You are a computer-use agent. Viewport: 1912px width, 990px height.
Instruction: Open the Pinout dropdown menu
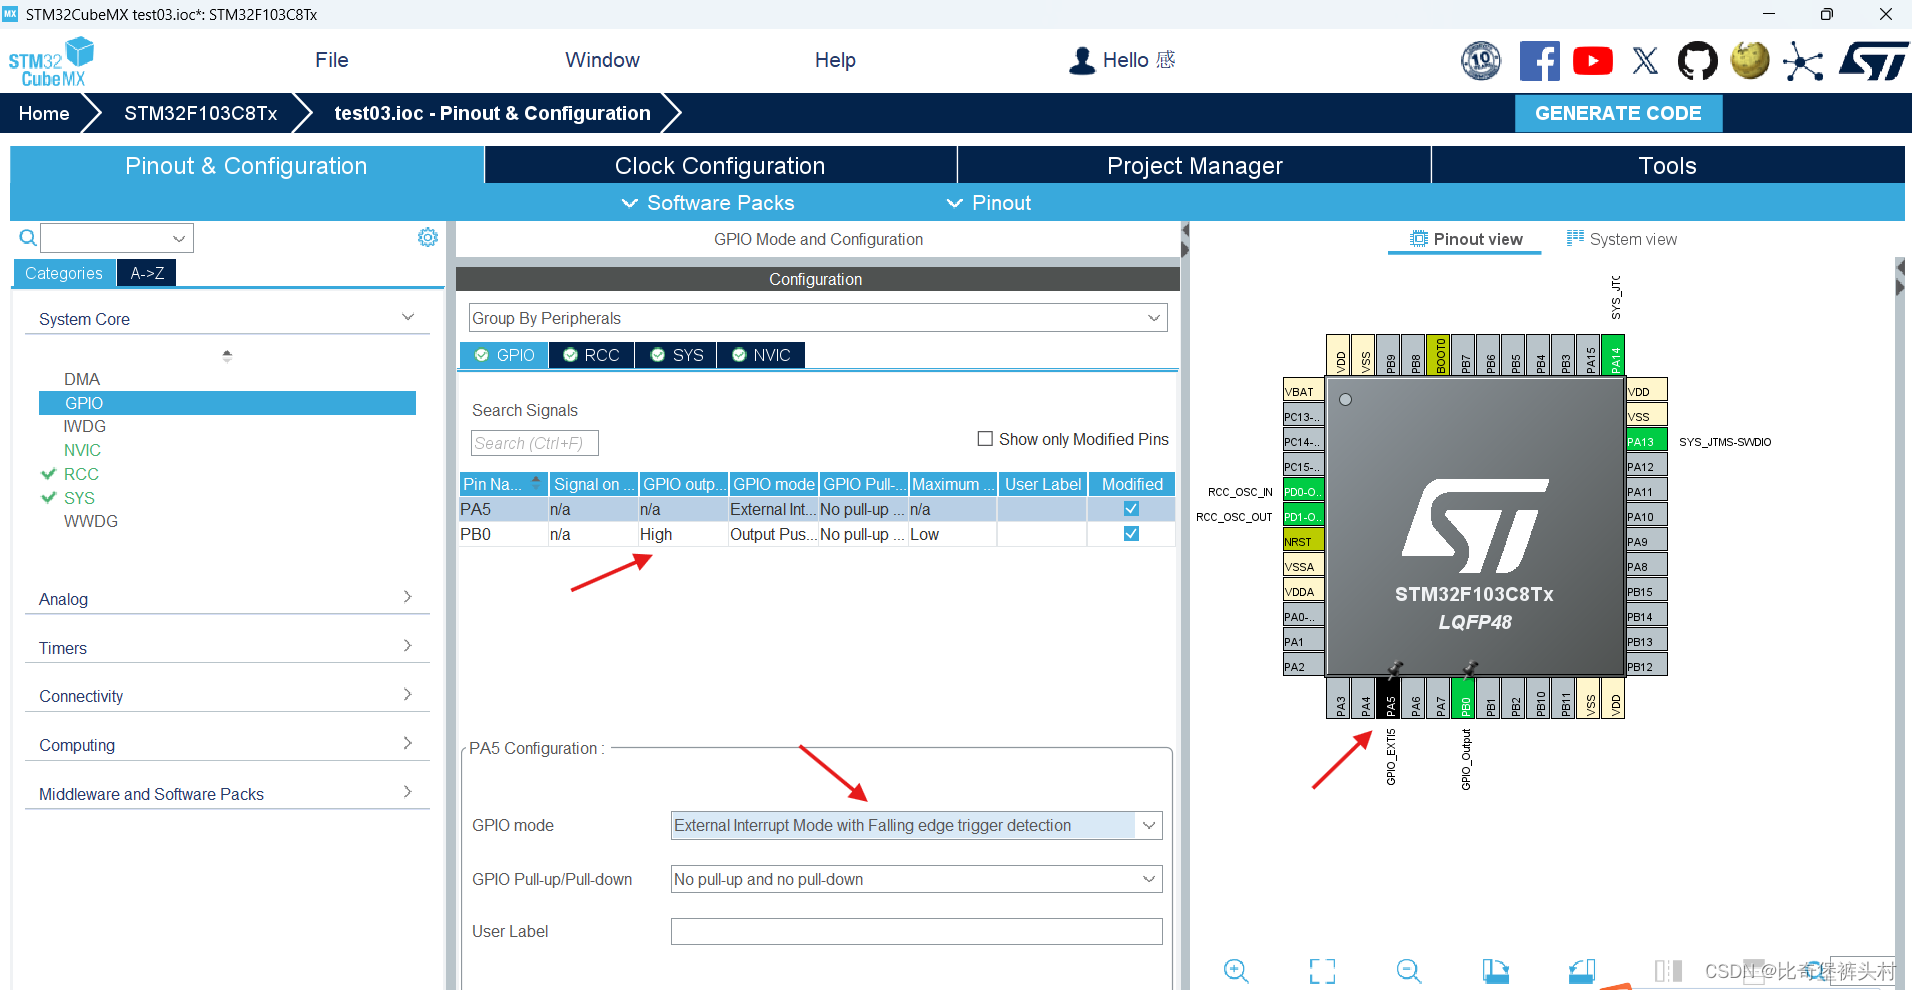[x=989, y=203]
